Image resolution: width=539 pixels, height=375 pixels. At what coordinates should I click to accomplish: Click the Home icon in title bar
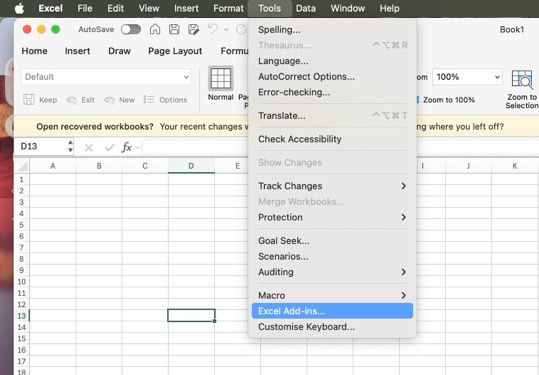(x=155, y=30)
